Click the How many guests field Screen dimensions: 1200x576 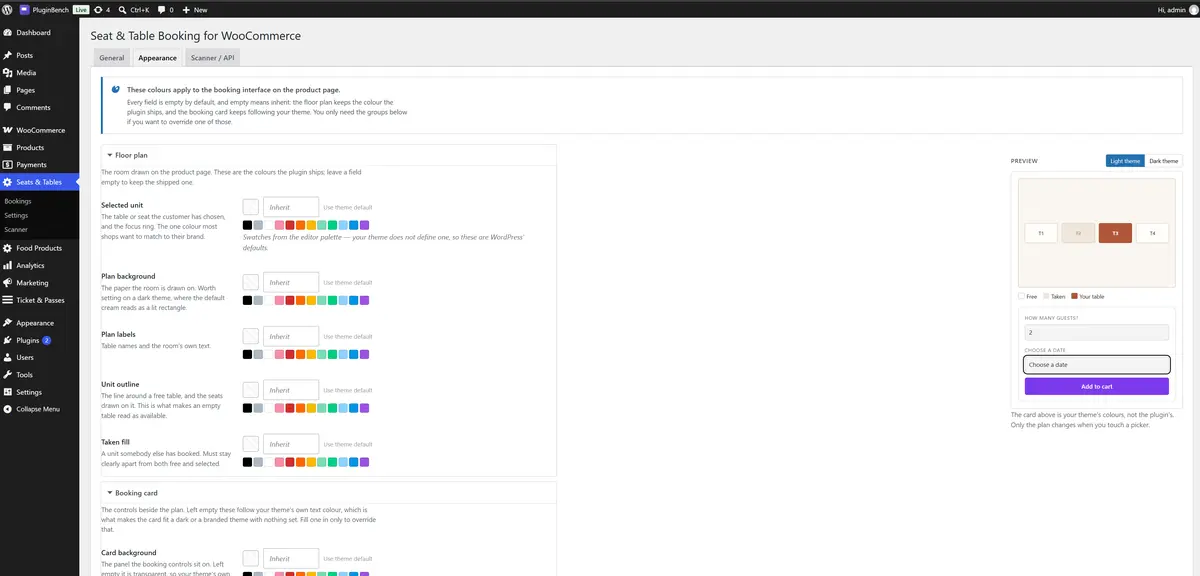1097,332
